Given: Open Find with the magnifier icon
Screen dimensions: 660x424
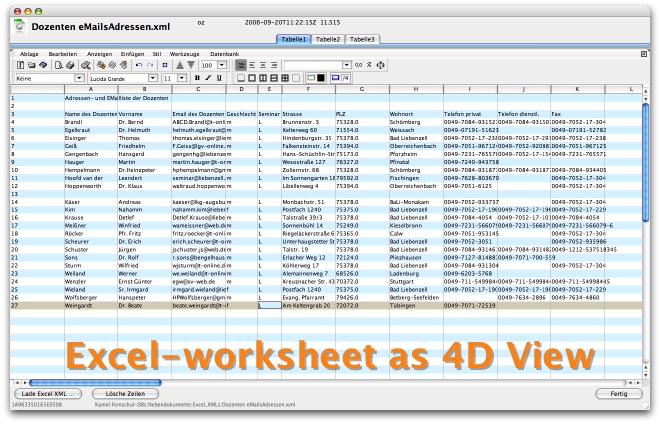Looking at the screenshot, I should click(86, 65).
